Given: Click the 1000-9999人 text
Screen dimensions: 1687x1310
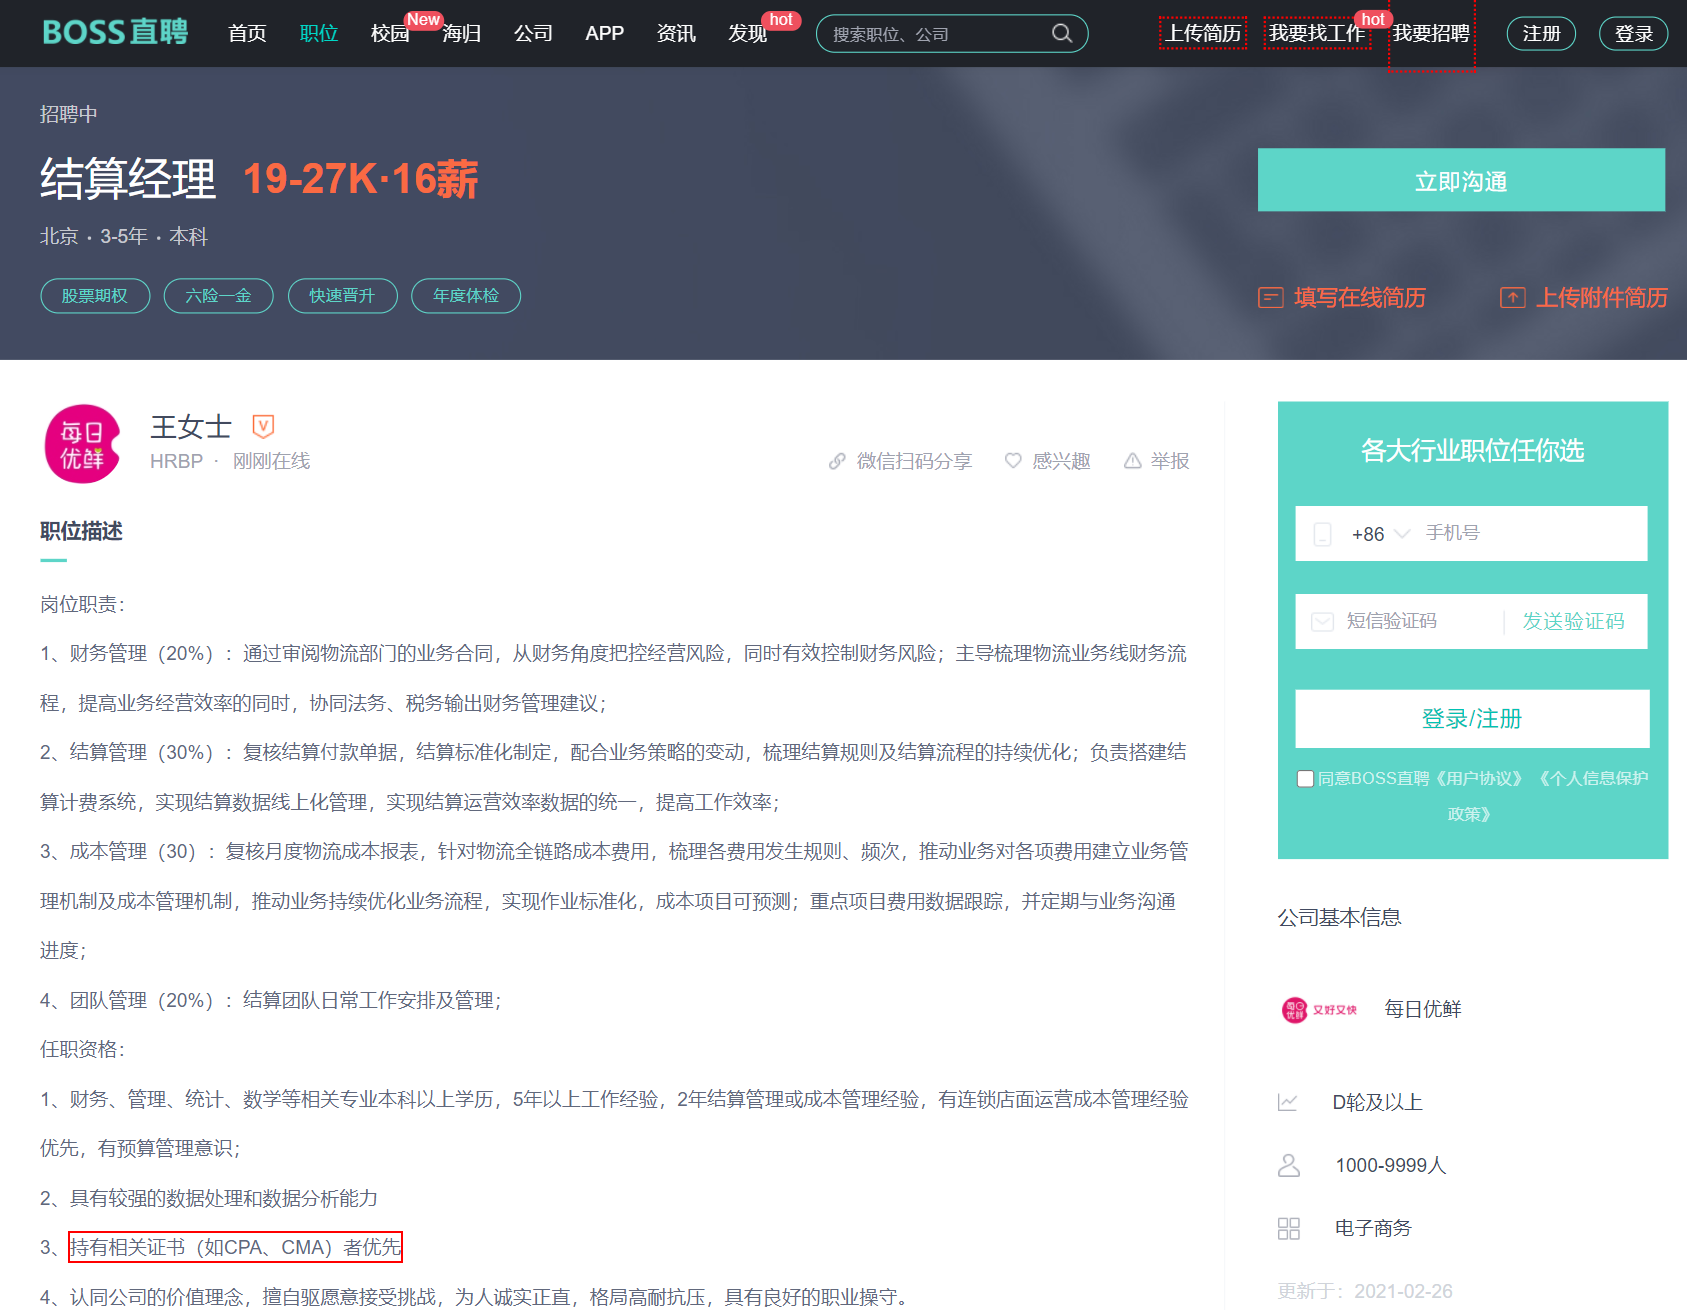Looking at the screenshot, I should [1390, 1165].
